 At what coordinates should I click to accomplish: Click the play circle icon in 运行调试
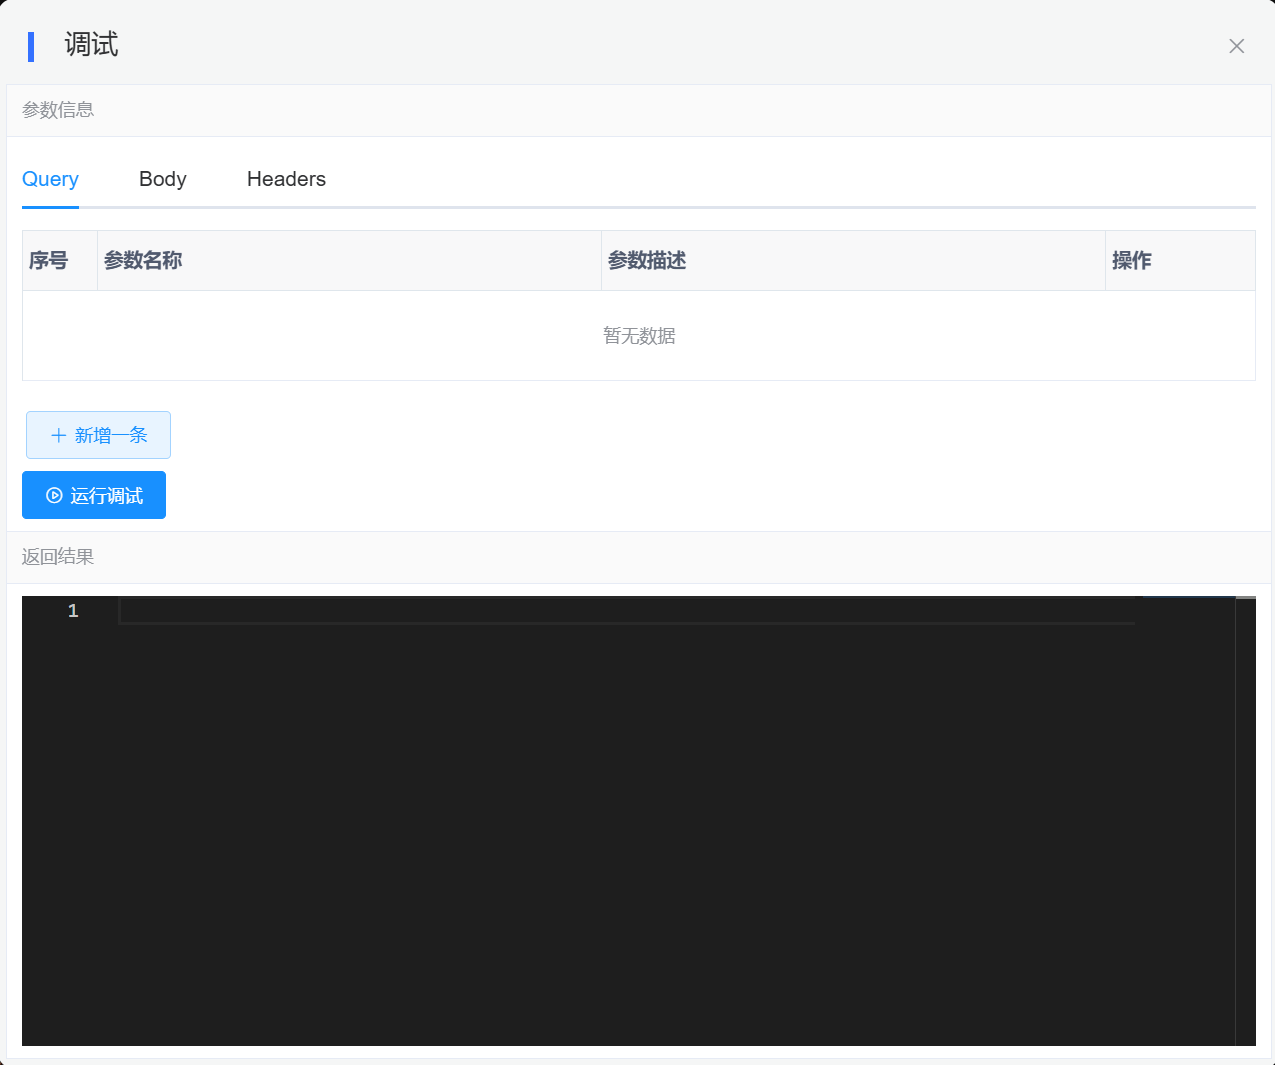(x=54, y=496)
